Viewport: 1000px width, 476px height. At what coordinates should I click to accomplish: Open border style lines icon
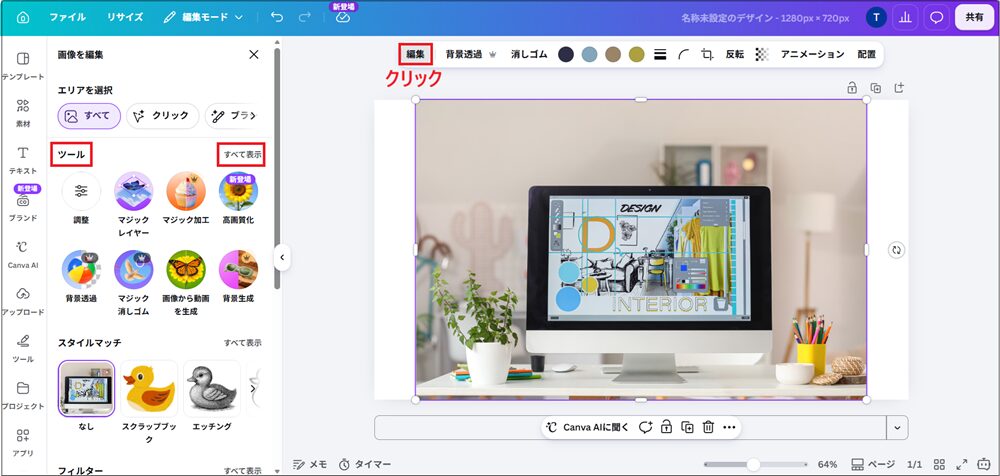(x=660, y=54)
